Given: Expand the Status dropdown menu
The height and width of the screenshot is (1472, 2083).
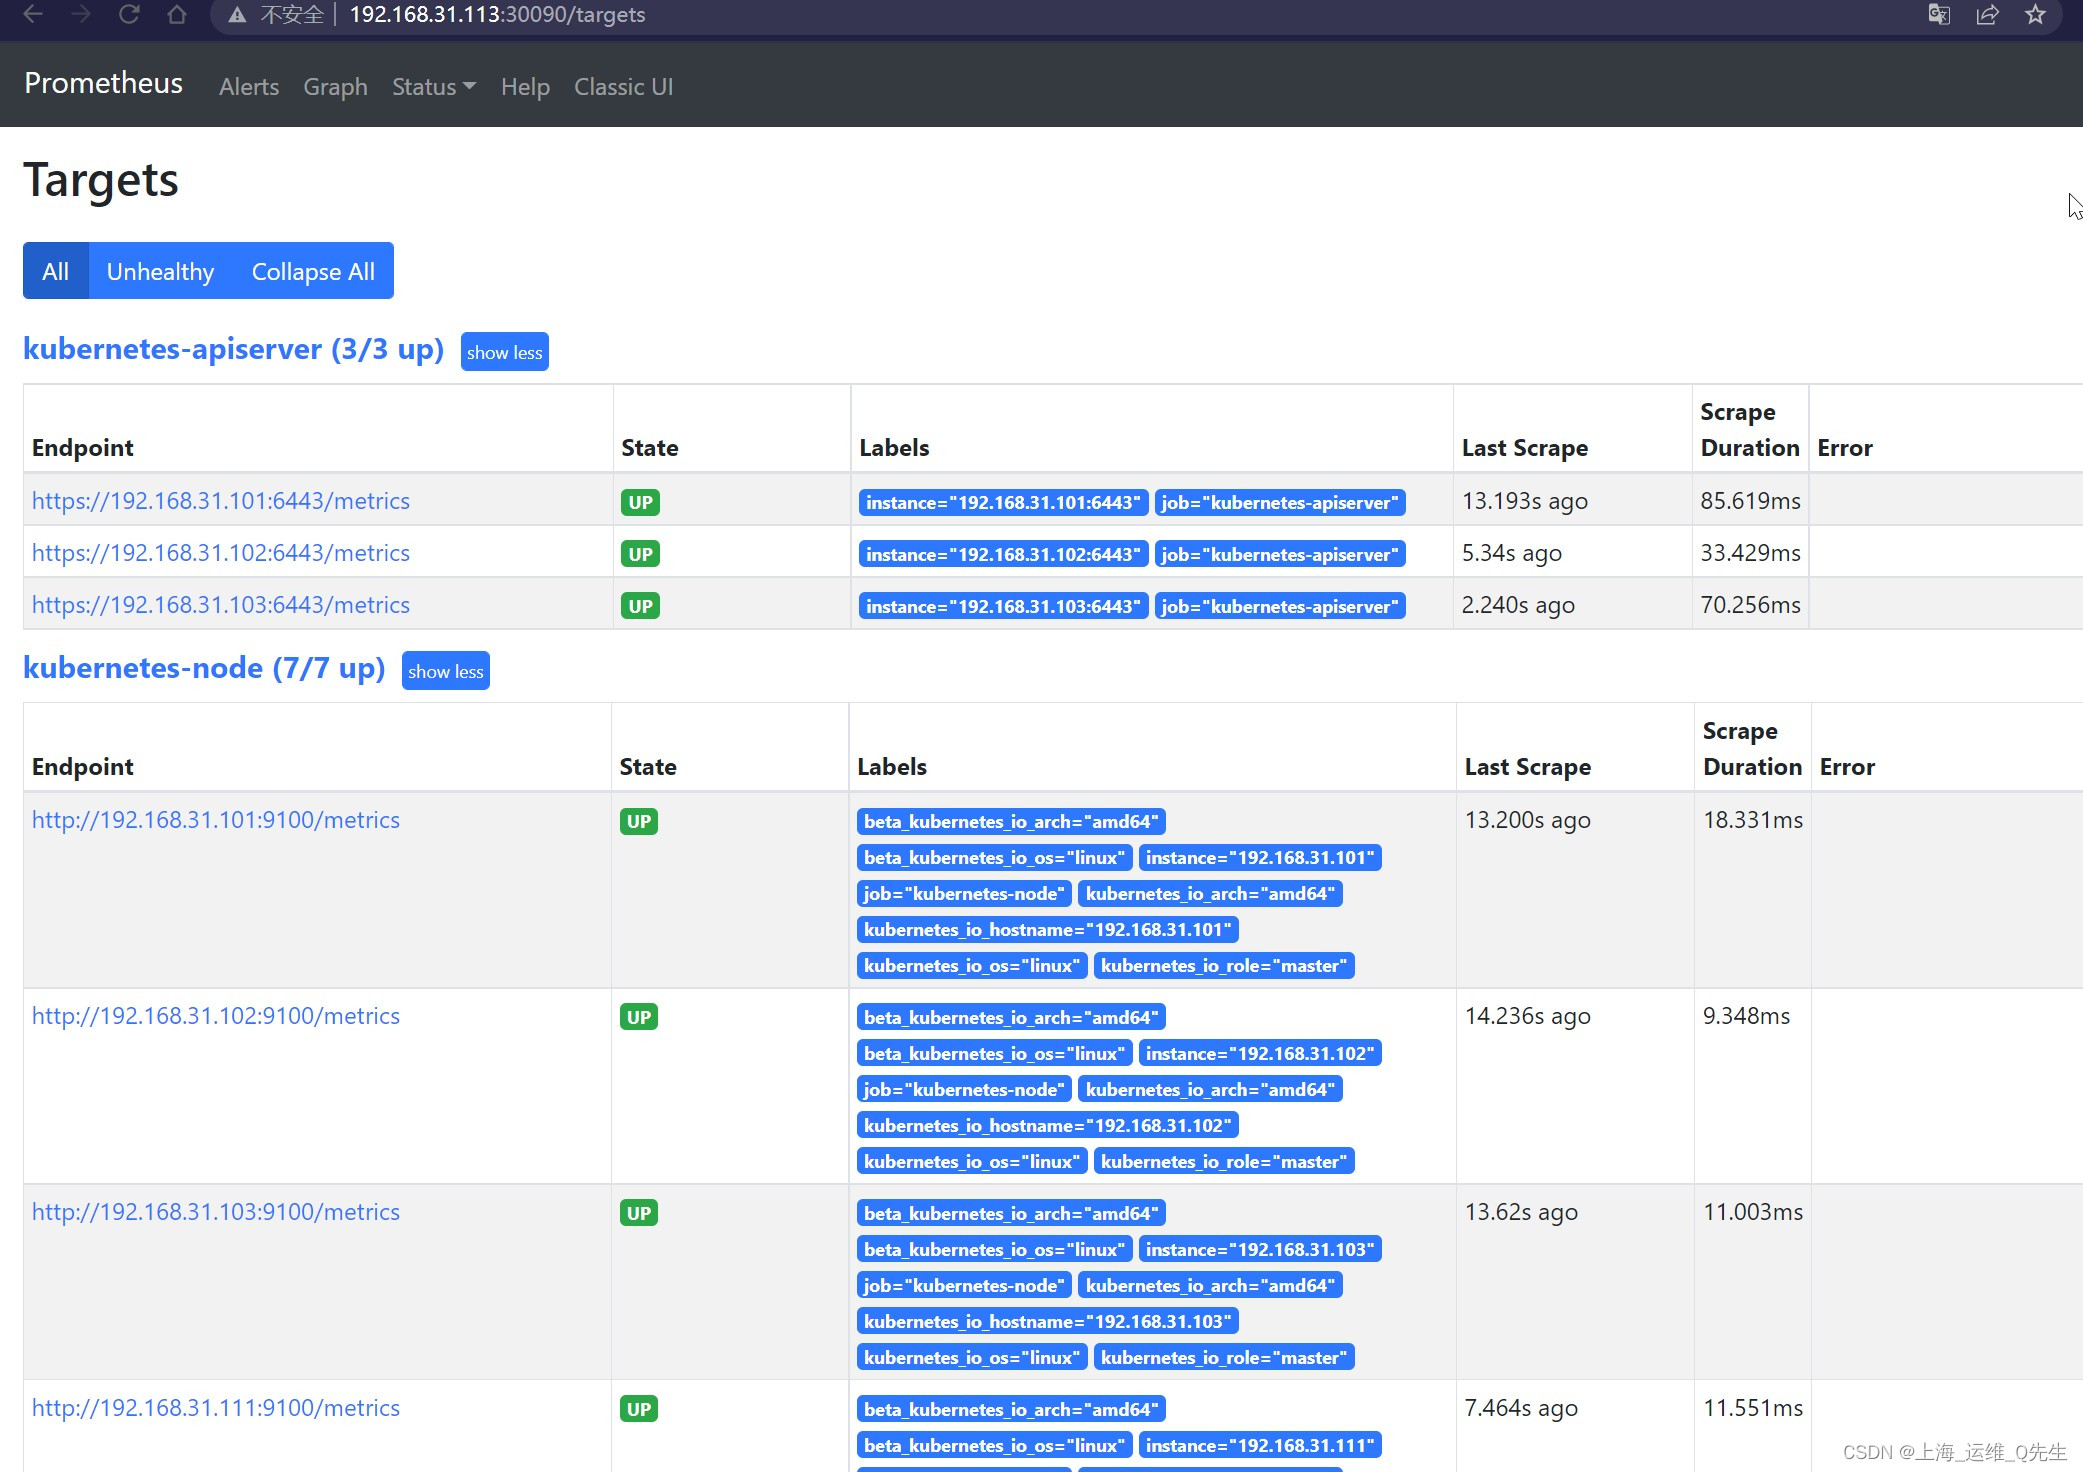Looking at the screenshot, I should pyautogui.click(x=433, y=87).
